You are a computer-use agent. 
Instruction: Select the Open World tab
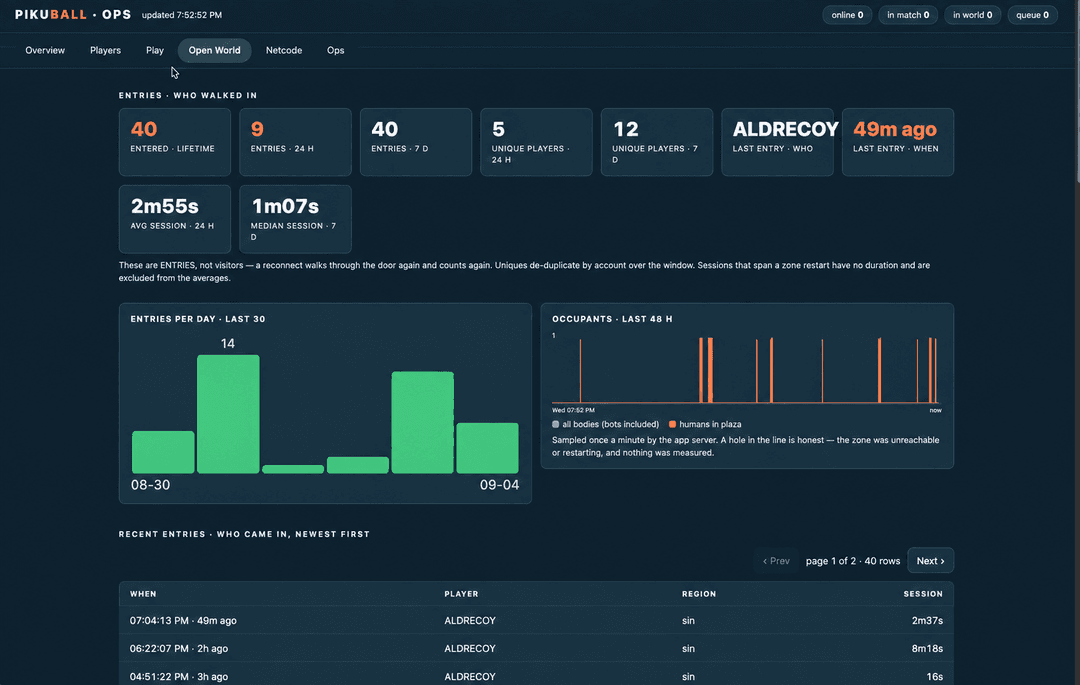coord(214,50)
